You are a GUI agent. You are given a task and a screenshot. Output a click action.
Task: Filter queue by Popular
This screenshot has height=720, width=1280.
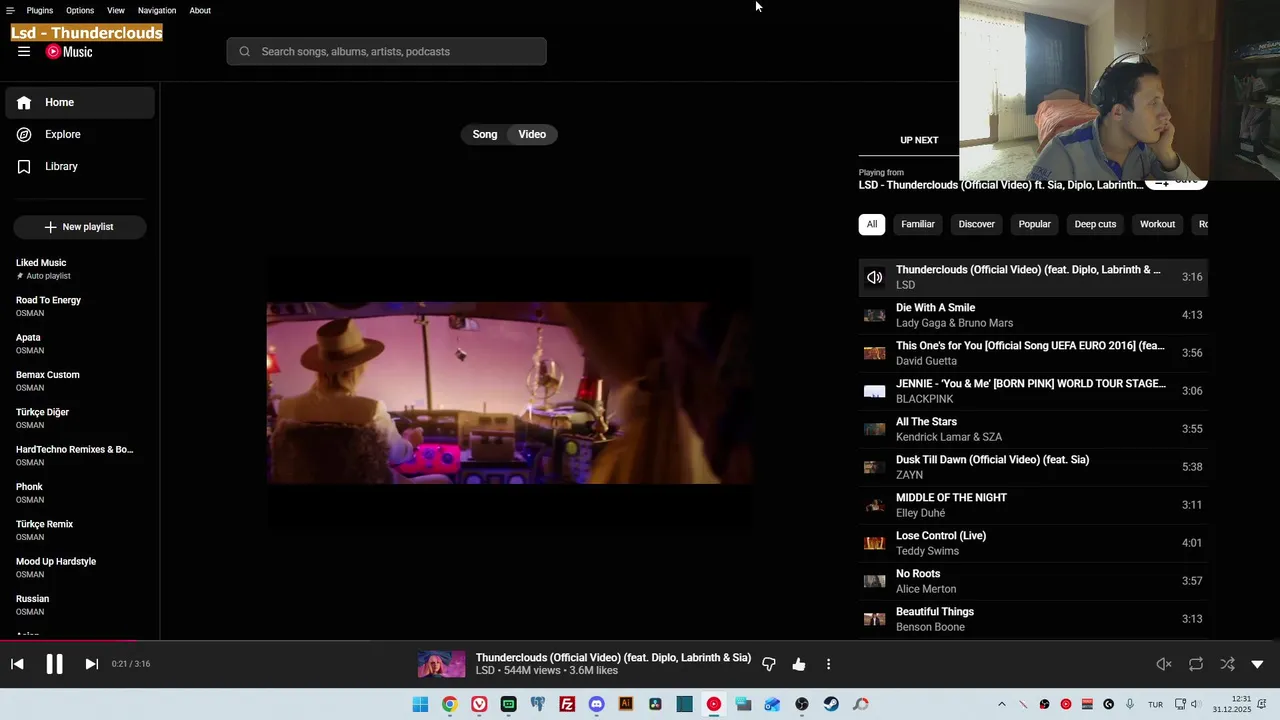click(x=1035, y=224)
